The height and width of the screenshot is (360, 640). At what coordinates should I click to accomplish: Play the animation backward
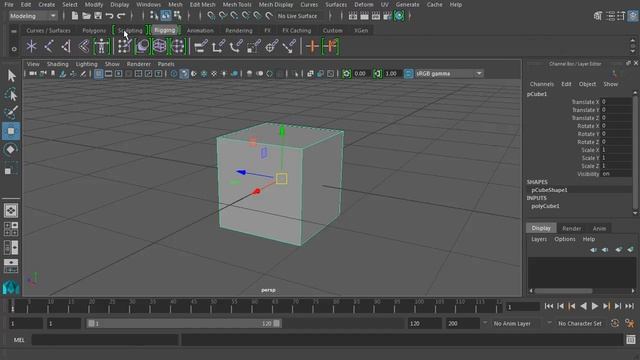coord(583,306)
